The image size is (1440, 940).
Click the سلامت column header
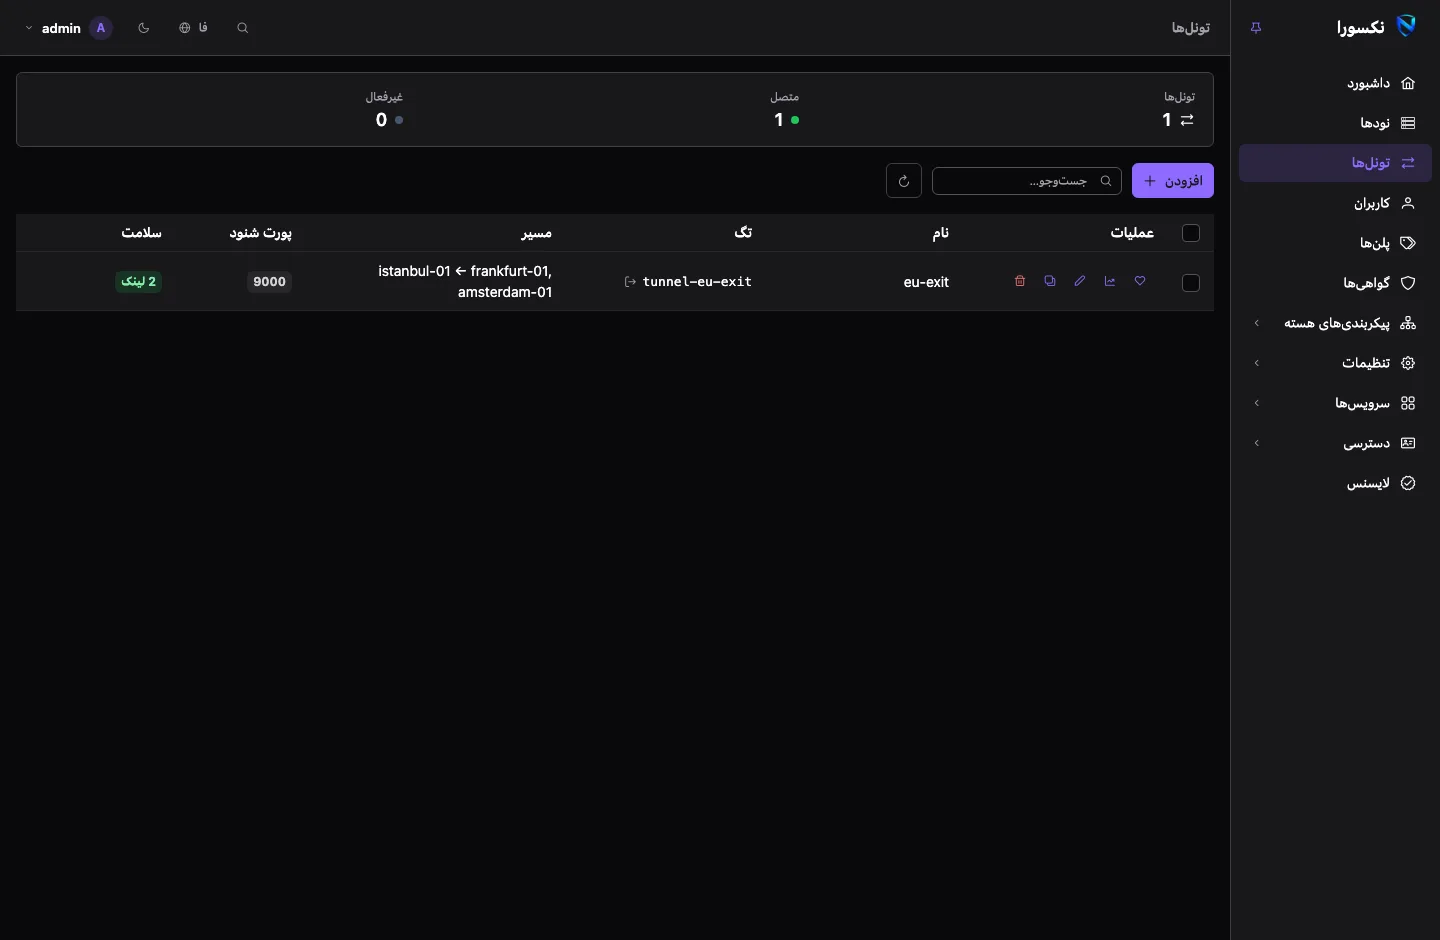(x=141, y=232)
